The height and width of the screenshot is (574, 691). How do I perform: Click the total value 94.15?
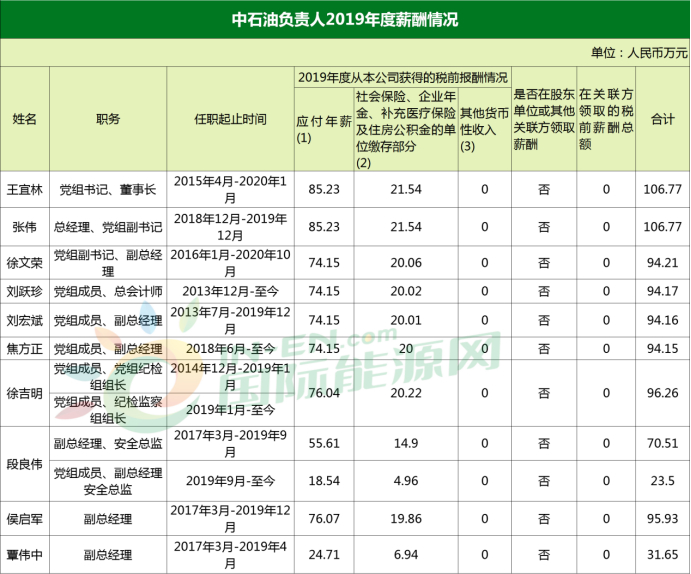click(663, 349)
